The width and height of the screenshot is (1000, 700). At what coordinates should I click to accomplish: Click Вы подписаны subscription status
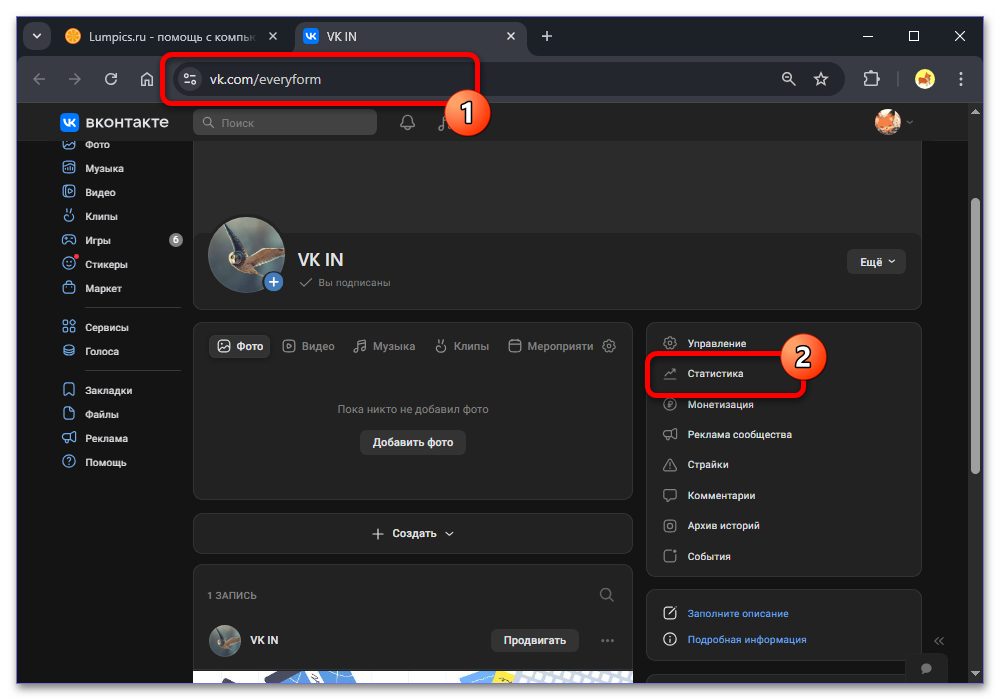345,282
